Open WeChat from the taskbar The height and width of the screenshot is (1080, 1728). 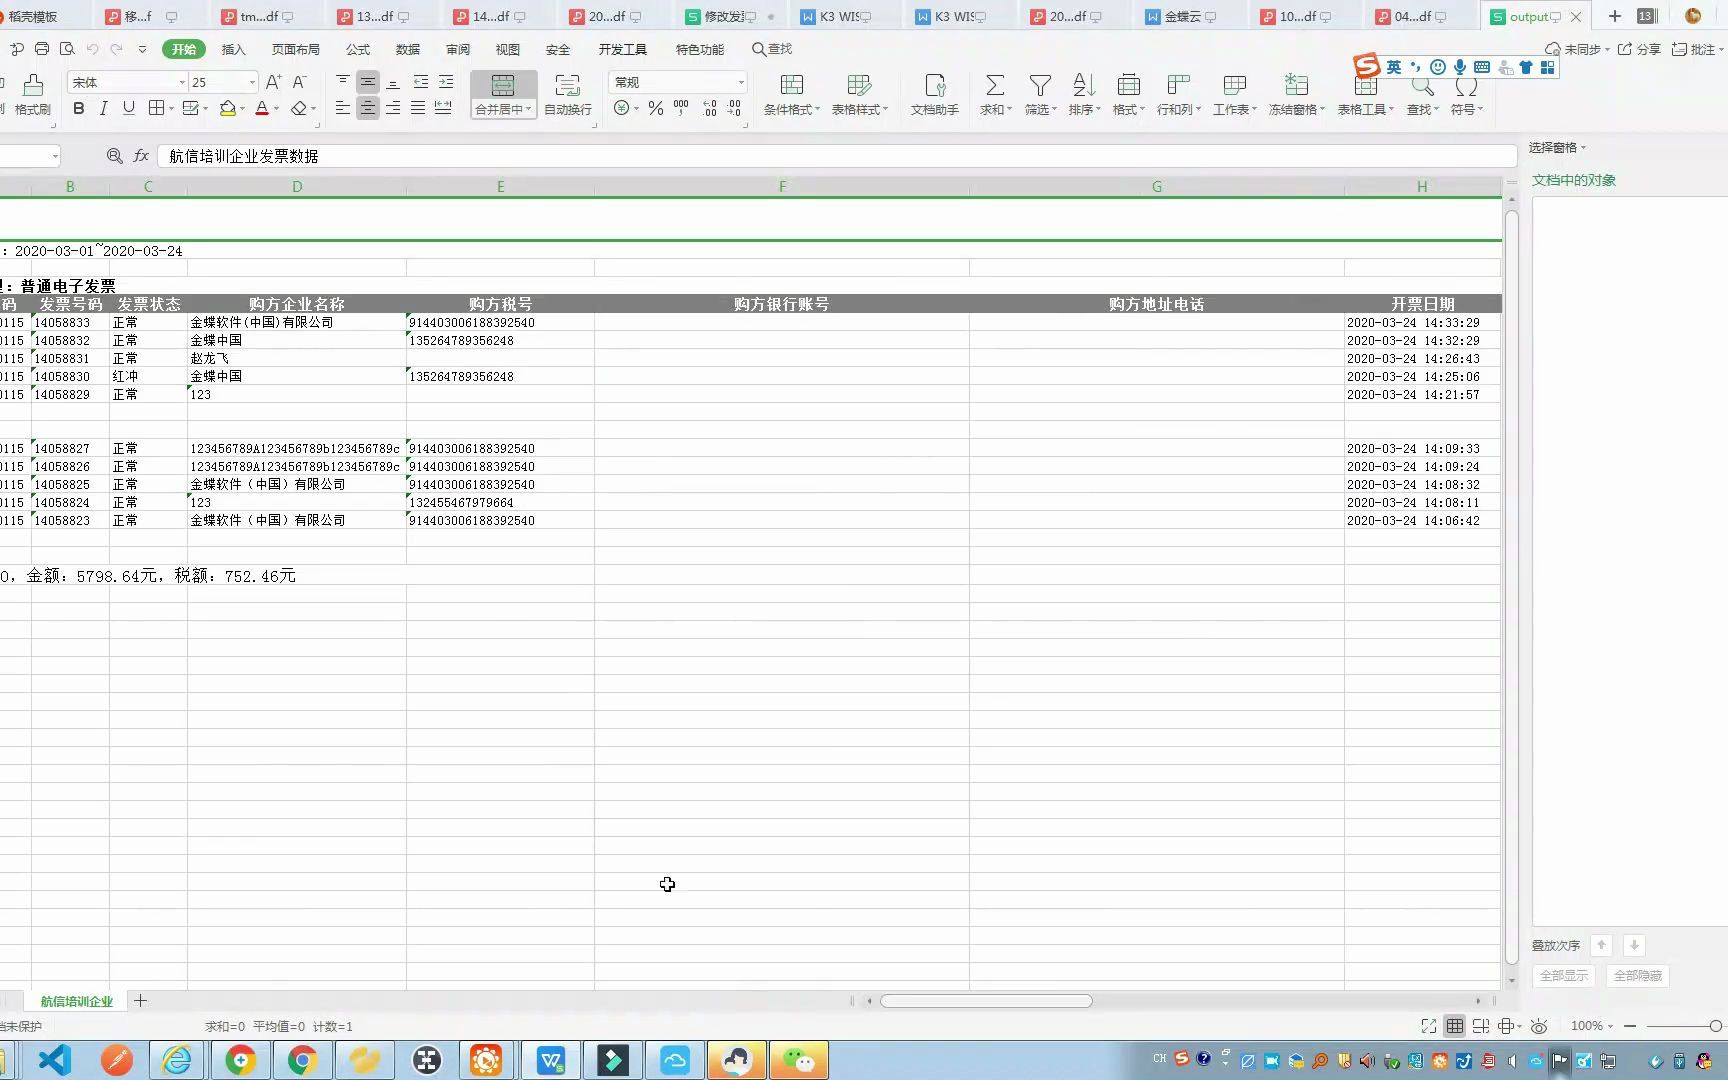point(798,1060)
